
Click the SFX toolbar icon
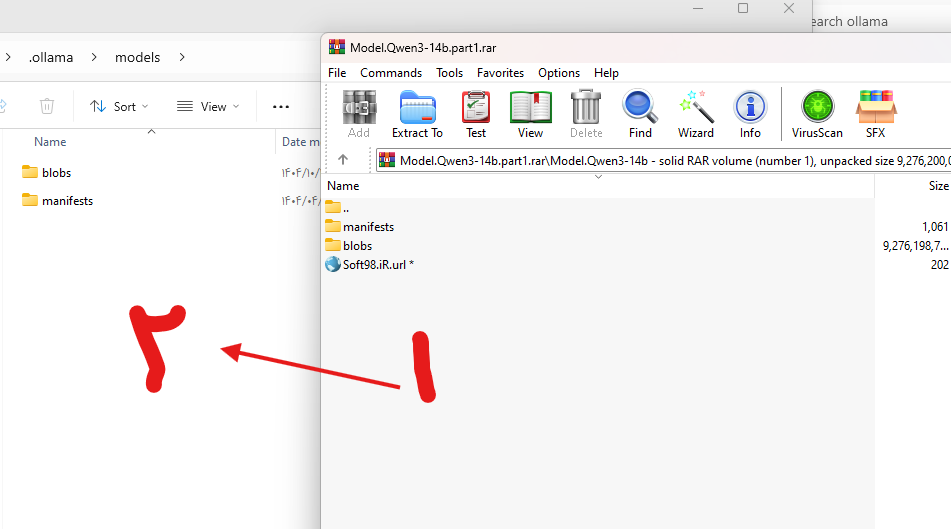[875, 114]
